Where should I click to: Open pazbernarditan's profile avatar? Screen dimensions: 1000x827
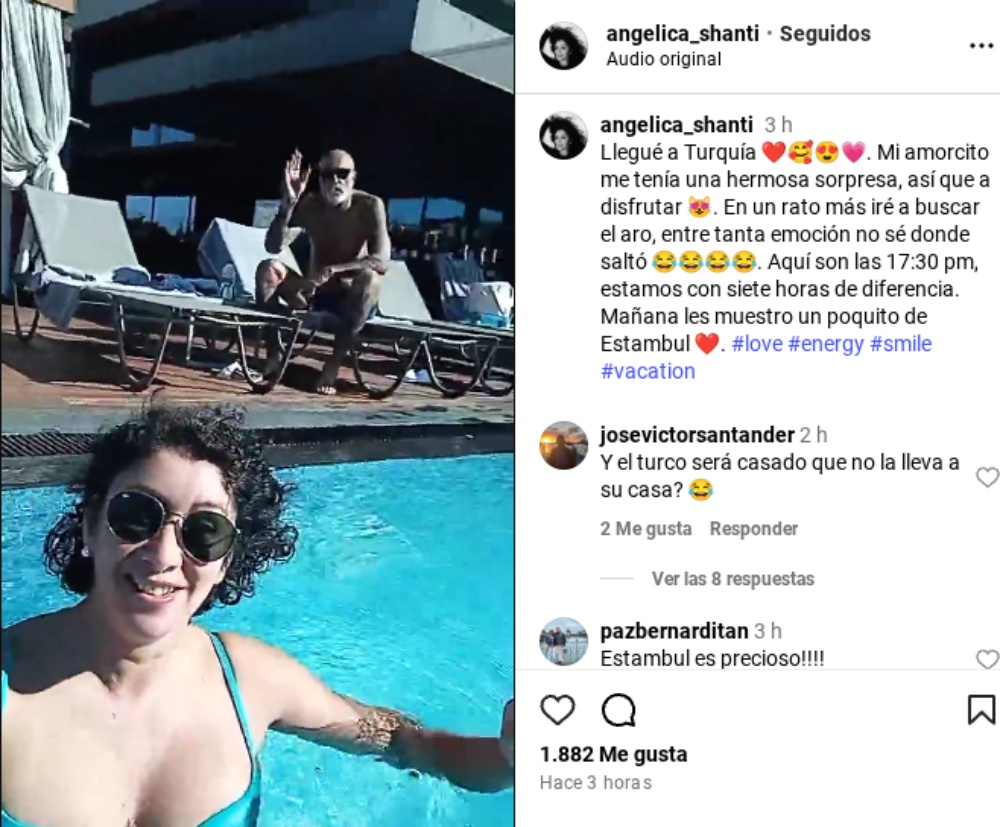click(563, 641)
